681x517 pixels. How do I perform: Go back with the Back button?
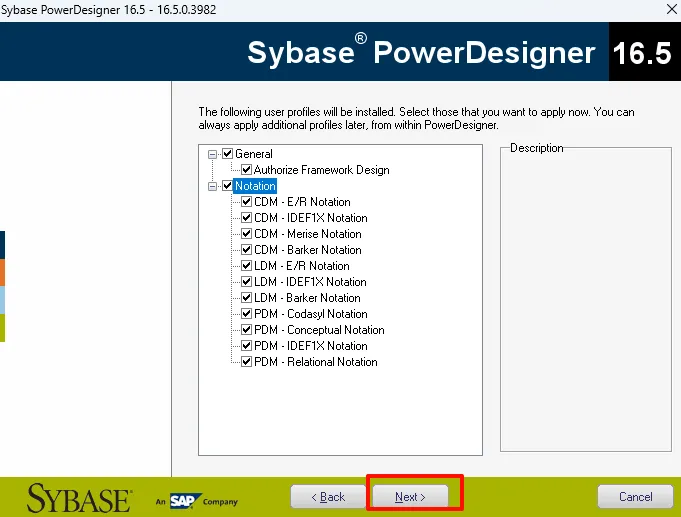pos(328,497)
